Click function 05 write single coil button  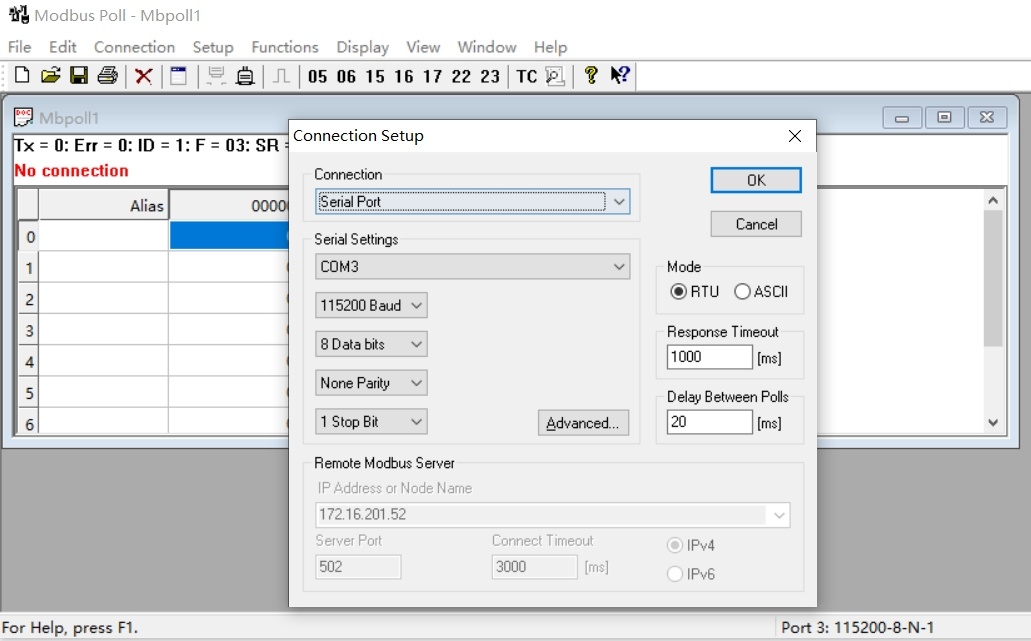(317, 76)
